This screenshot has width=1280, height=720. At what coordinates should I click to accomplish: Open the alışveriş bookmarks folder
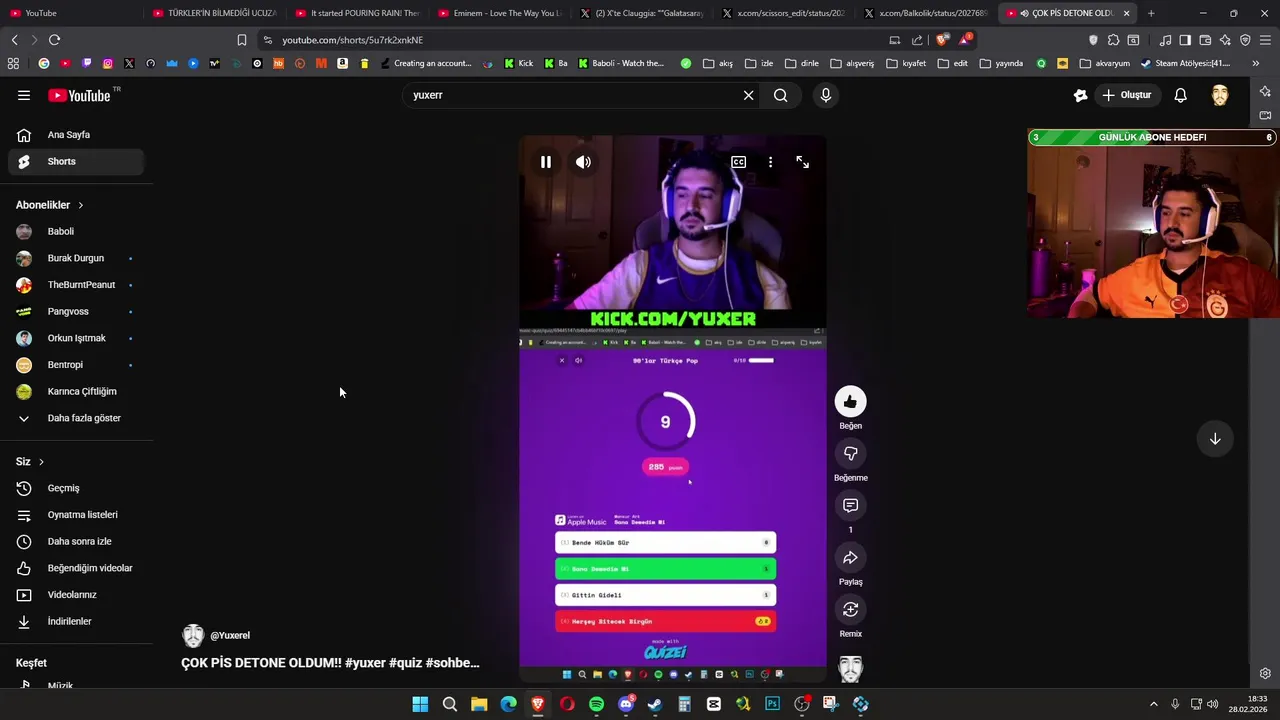tap(852, 63)
